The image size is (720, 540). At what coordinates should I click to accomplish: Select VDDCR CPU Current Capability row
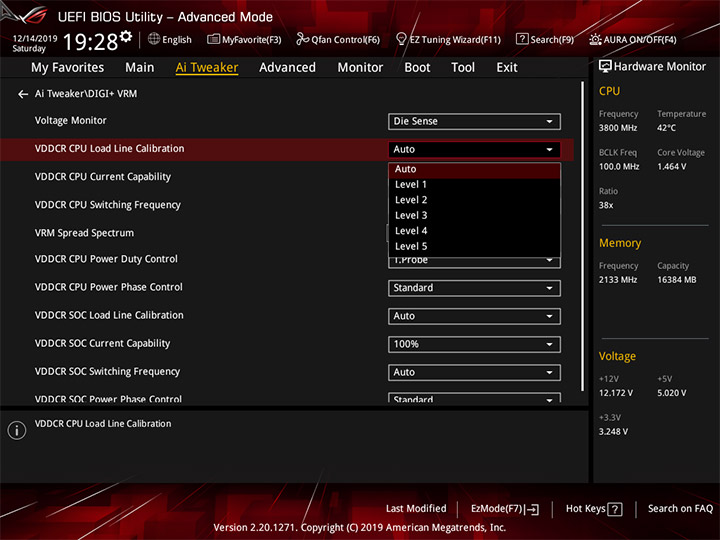[103, 177]
